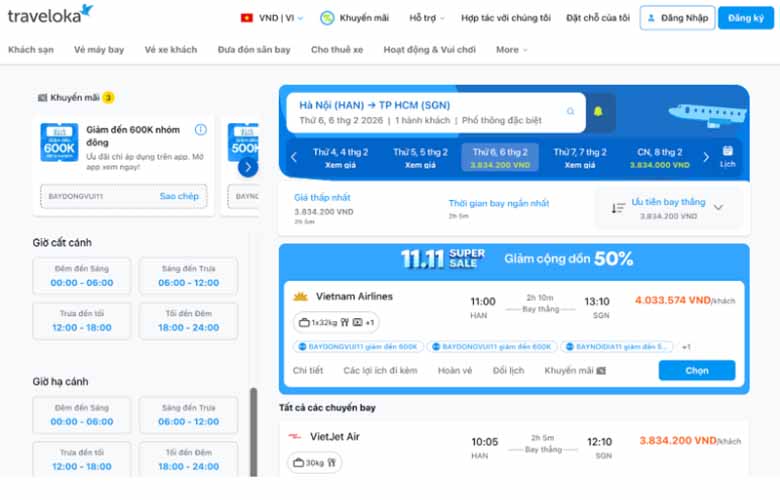The height and width of the screenshot is (500, 780).
Task: Open Ưu tiên bay thẳng sort dropdown
Action: tap(668, 208)
